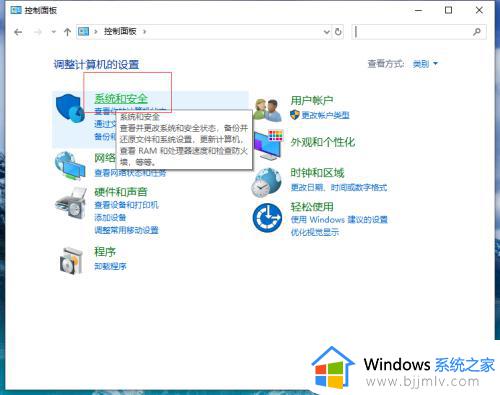The image size is (500, 395).
Task: Close the Control Panel window
Action: [x=479, y=10]
